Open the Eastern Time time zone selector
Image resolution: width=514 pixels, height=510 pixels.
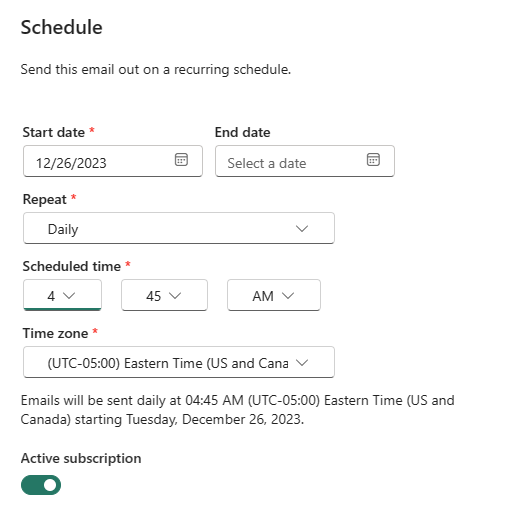[179, 362]
